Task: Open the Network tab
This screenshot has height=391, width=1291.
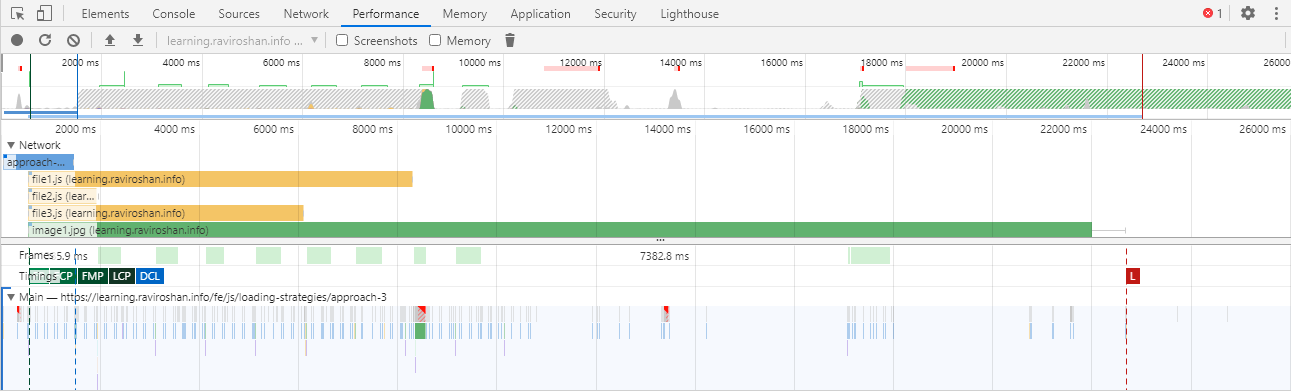Action: tap(306, 14)
